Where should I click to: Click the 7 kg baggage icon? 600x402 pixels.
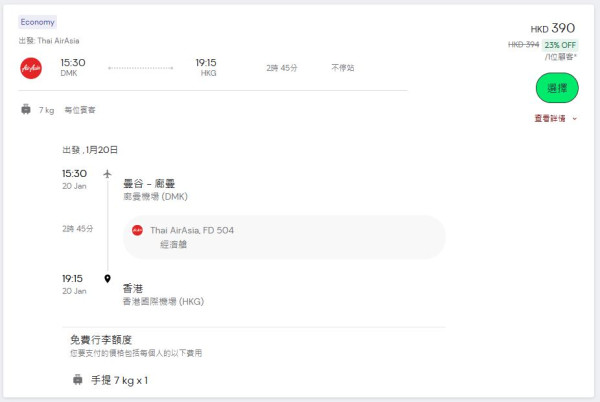pos(25,109)
